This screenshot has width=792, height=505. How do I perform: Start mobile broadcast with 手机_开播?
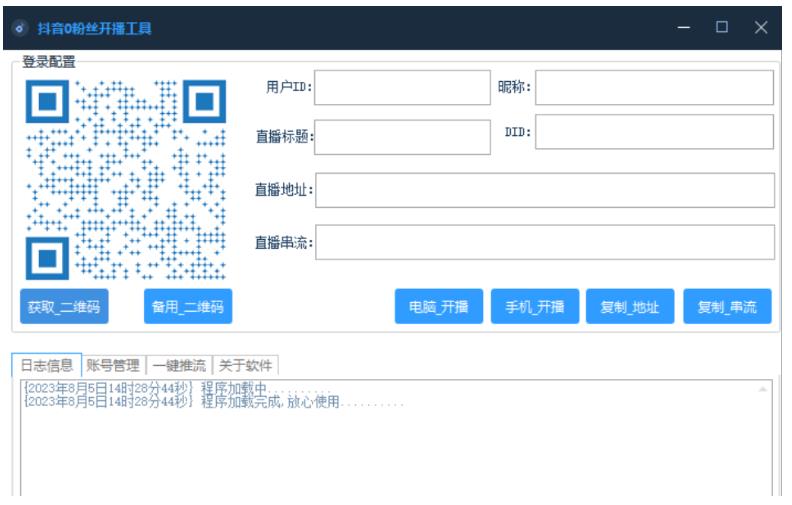click(535, 307)
